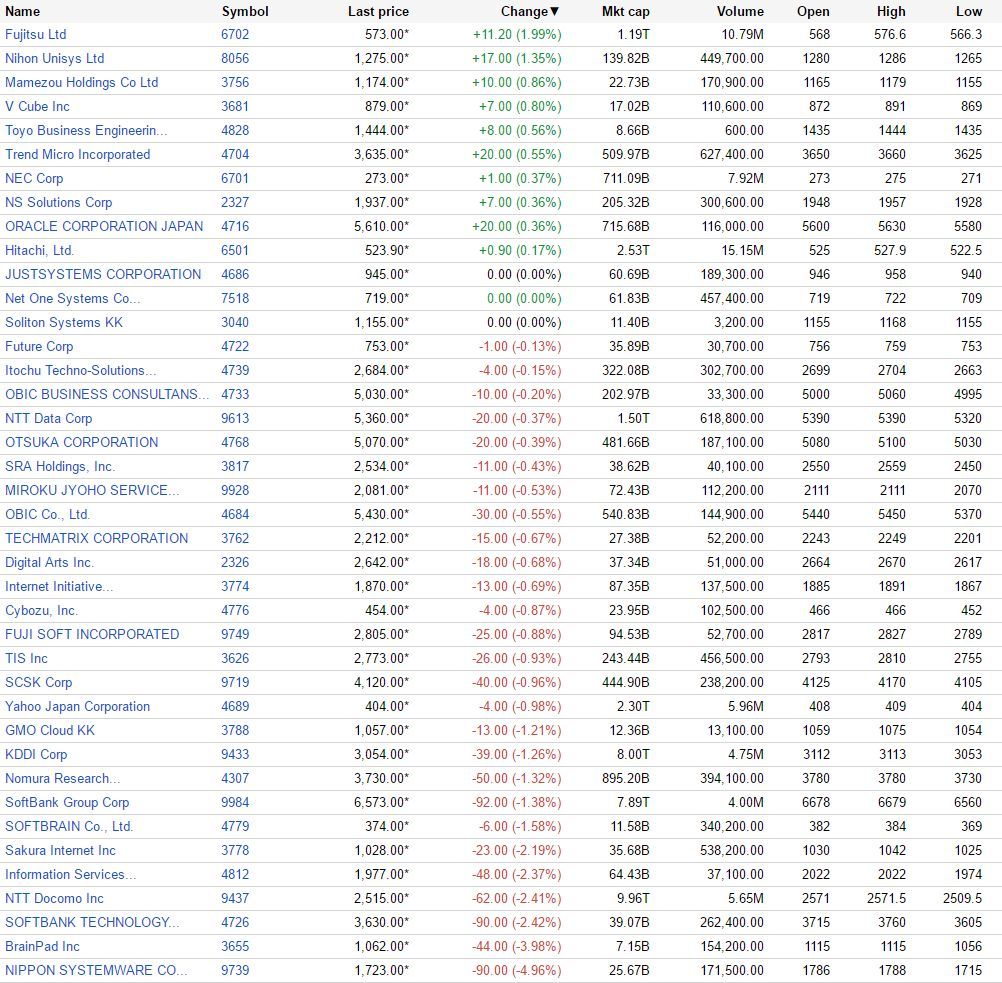
Task: Sort by Low column header
Action: [969, 12]
